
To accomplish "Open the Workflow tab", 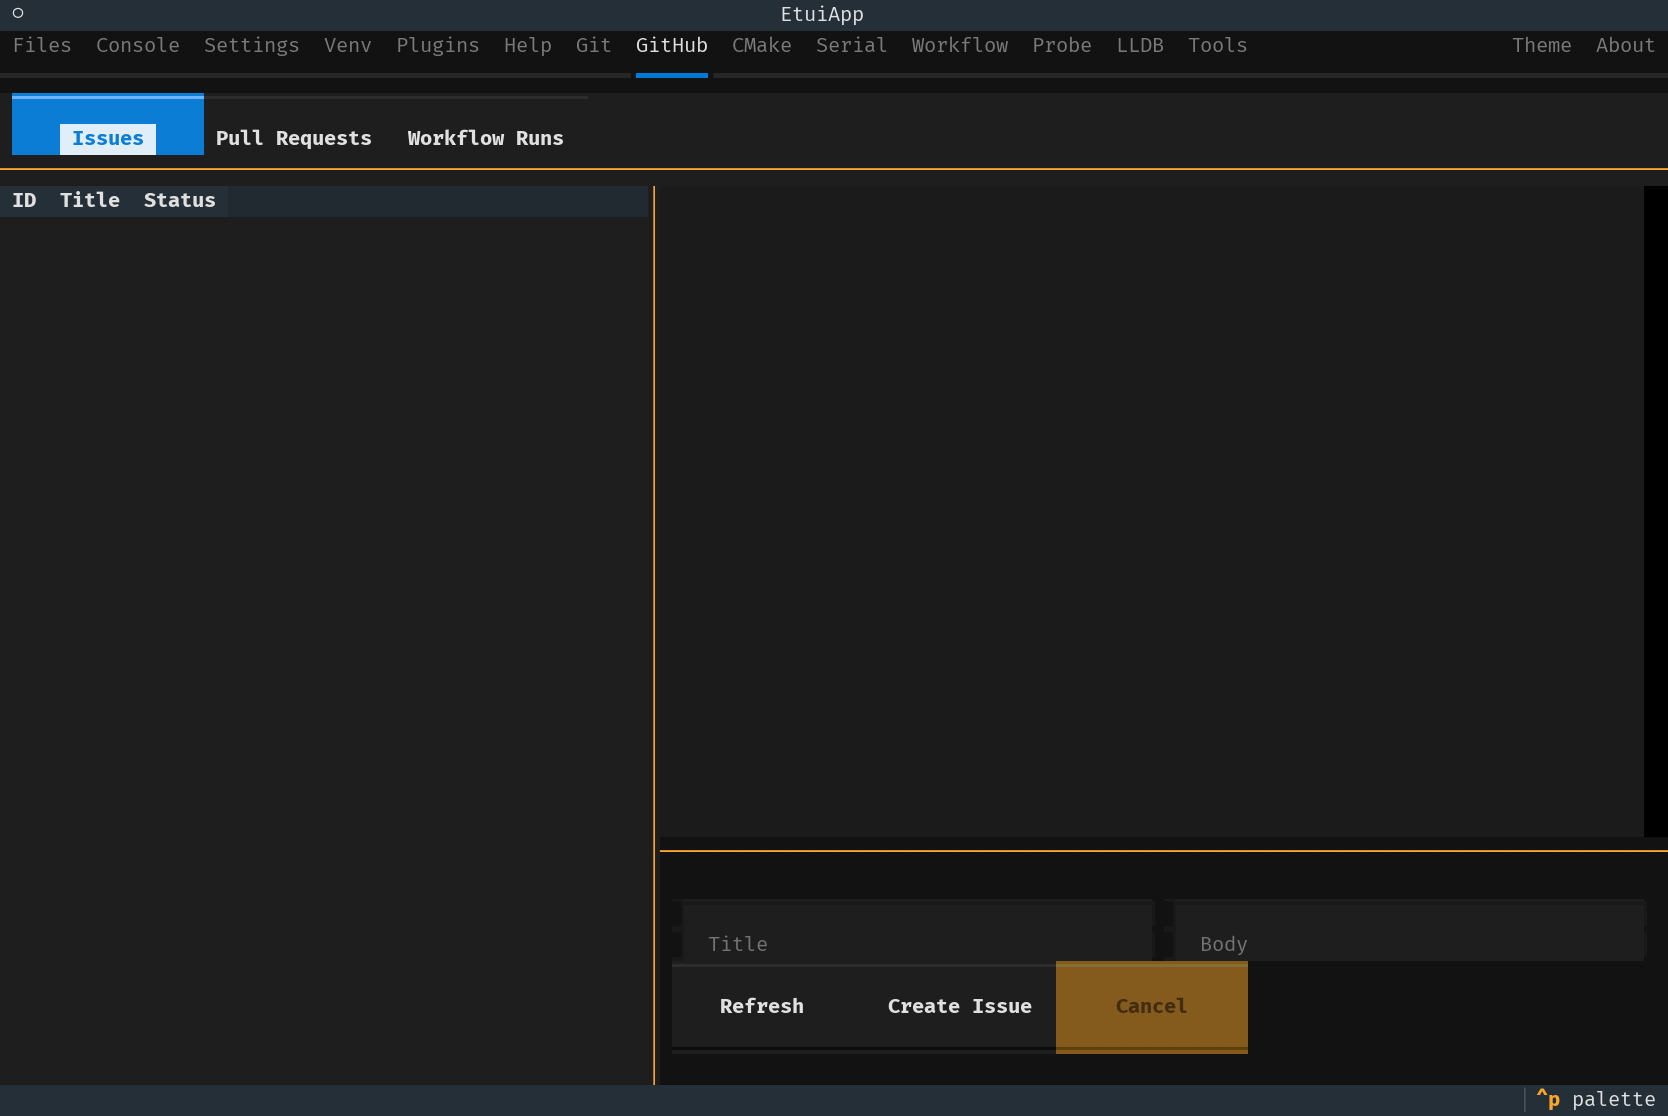I will pos(960,45).
